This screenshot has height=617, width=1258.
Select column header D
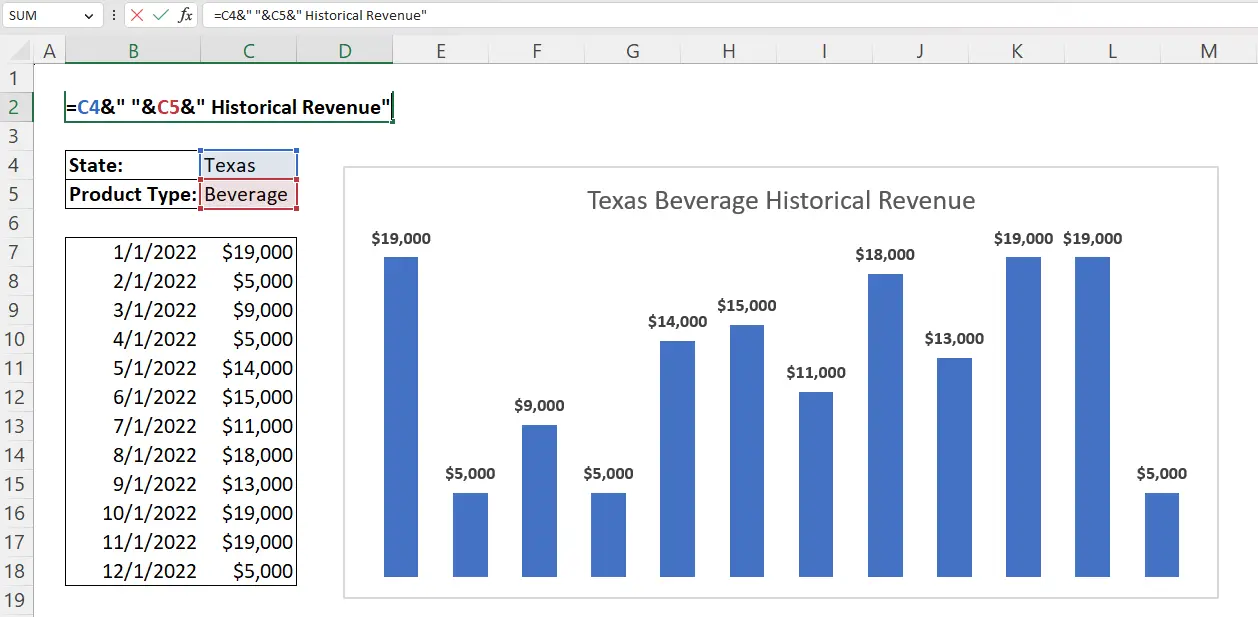344,49
